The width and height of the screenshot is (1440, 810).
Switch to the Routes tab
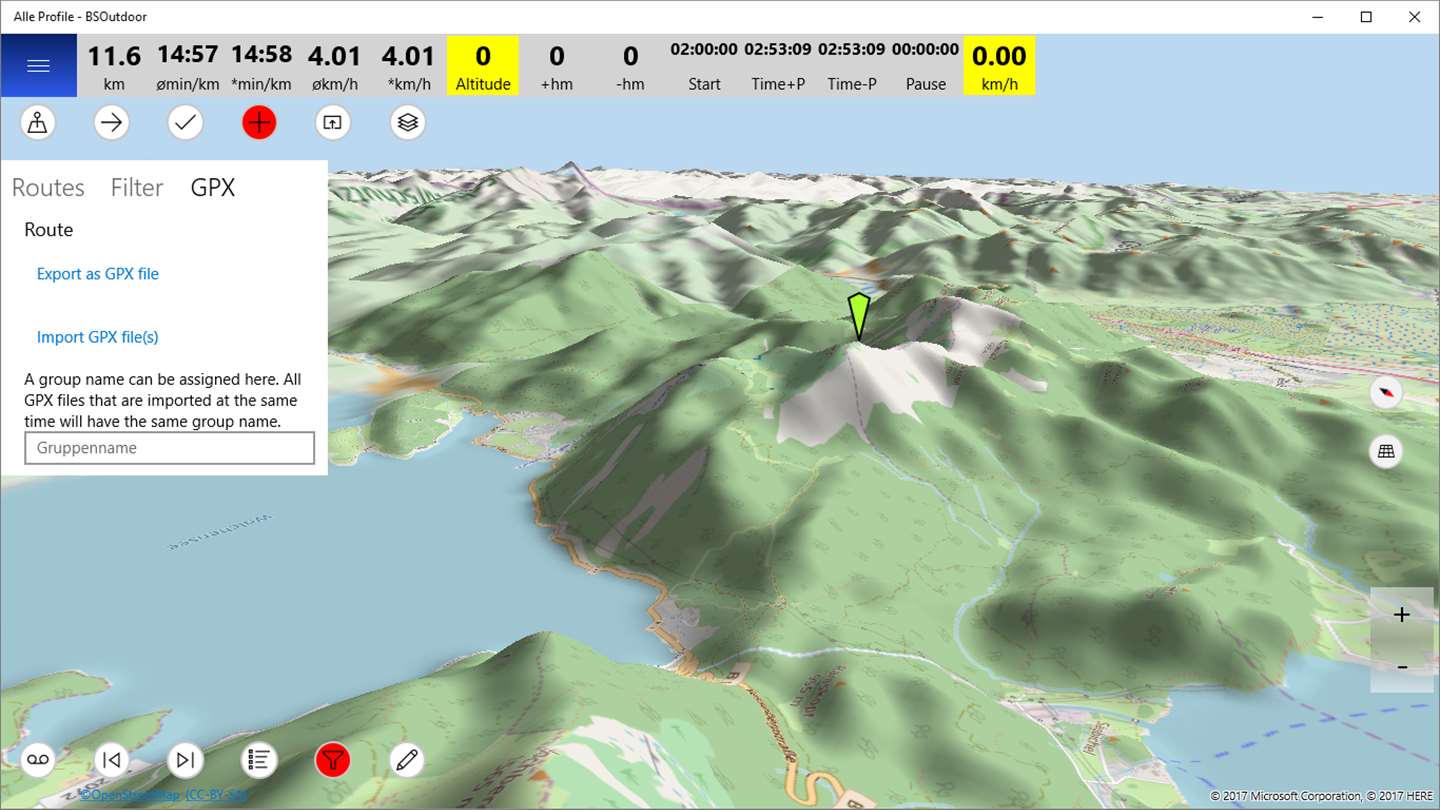click(x=48, y=188)
